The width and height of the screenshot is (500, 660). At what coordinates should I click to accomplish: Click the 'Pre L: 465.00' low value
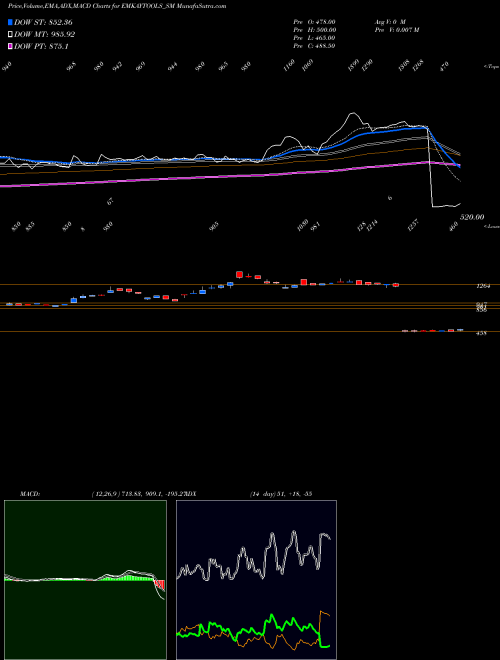[x=314, y=38]
